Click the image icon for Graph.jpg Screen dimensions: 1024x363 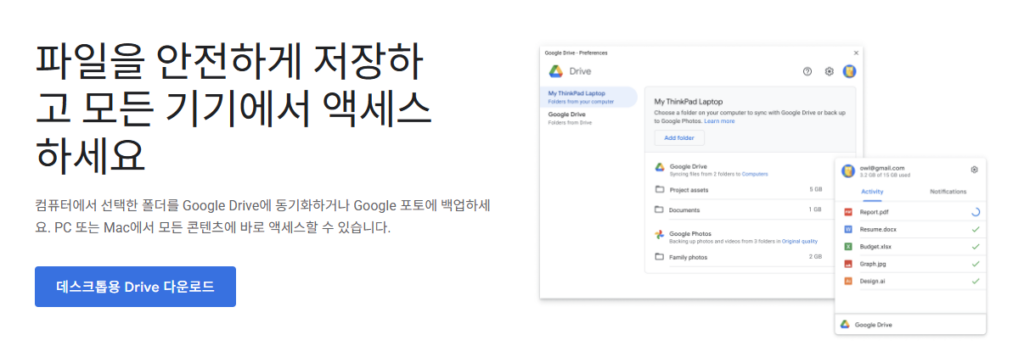click(x=848, y=264)
